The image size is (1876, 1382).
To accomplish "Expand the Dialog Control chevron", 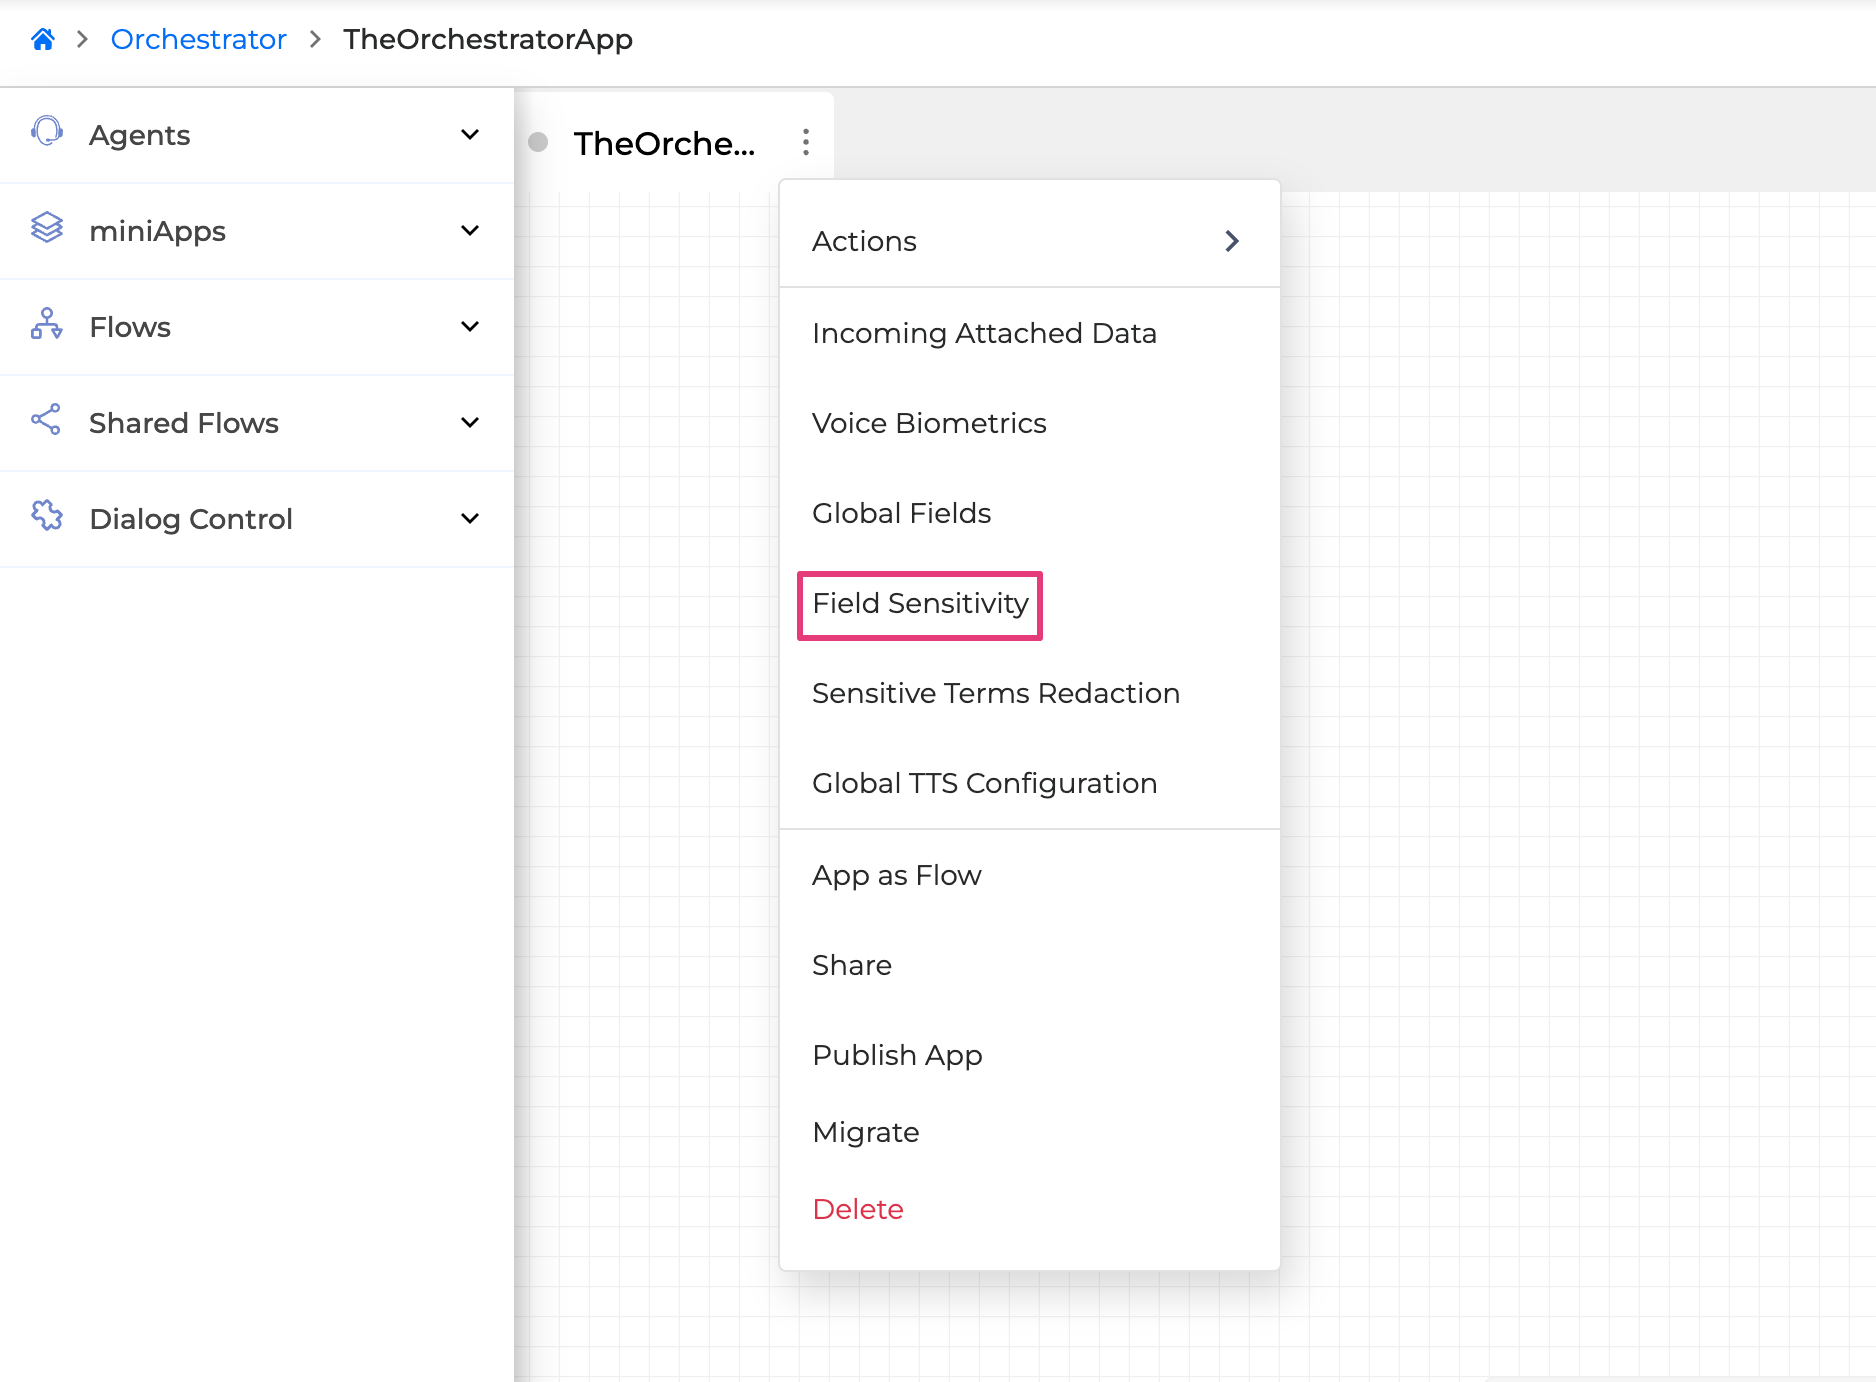I will click(x=470, y=519).
